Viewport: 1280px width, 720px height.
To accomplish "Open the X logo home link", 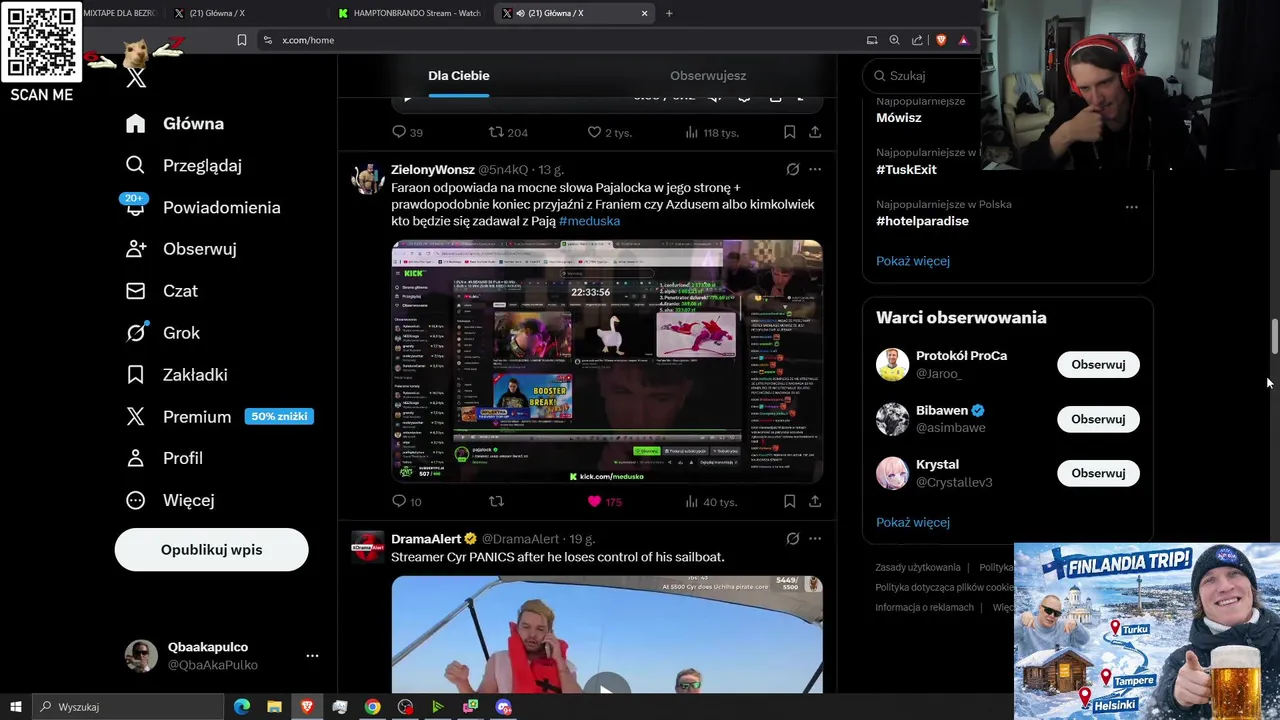I will [136, 77].
